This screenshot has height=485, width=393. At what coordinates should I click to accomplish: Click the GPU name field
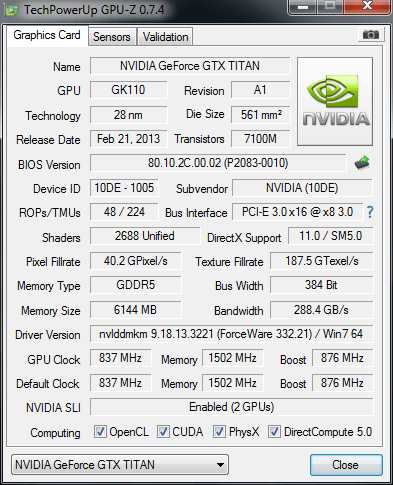[x=190, y=66]
